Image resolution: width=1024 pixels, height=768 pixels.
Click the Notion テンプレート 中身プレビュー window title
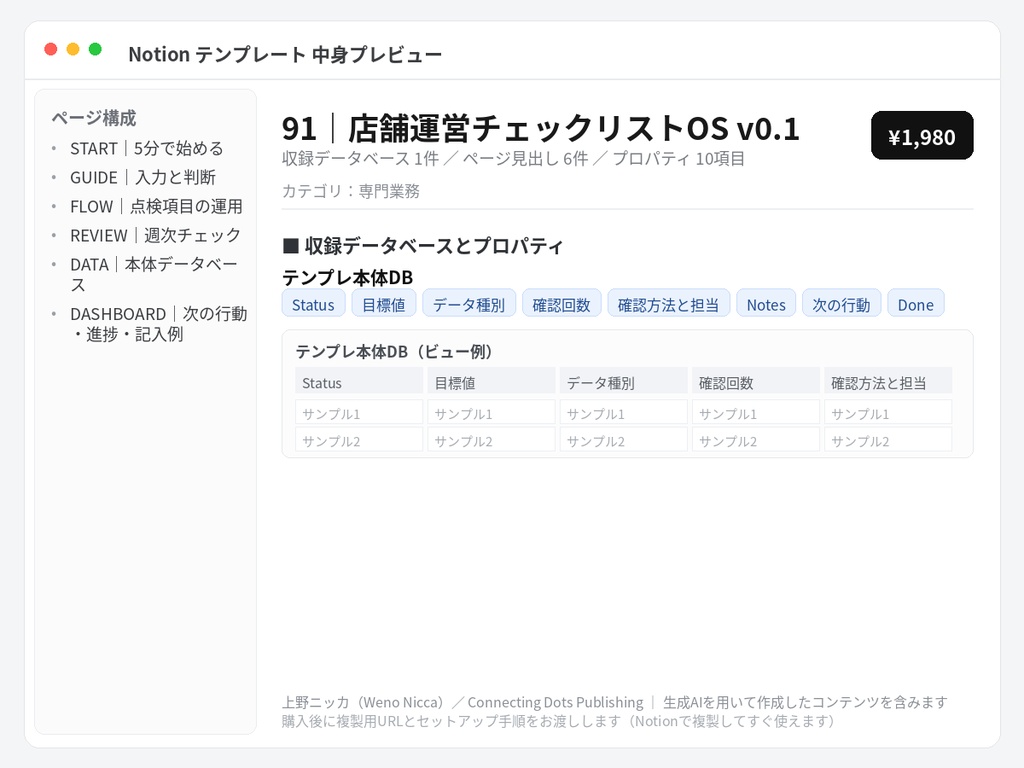coord(285,54)
